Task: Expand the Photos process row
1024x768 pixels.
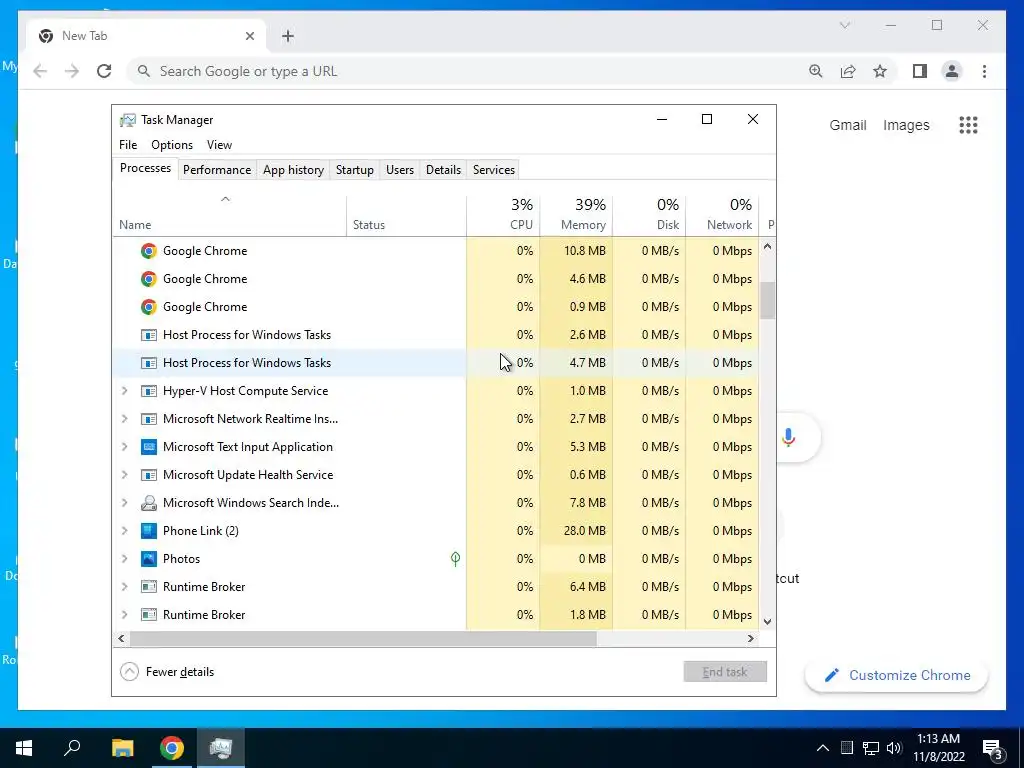Action: pos(124,559)
